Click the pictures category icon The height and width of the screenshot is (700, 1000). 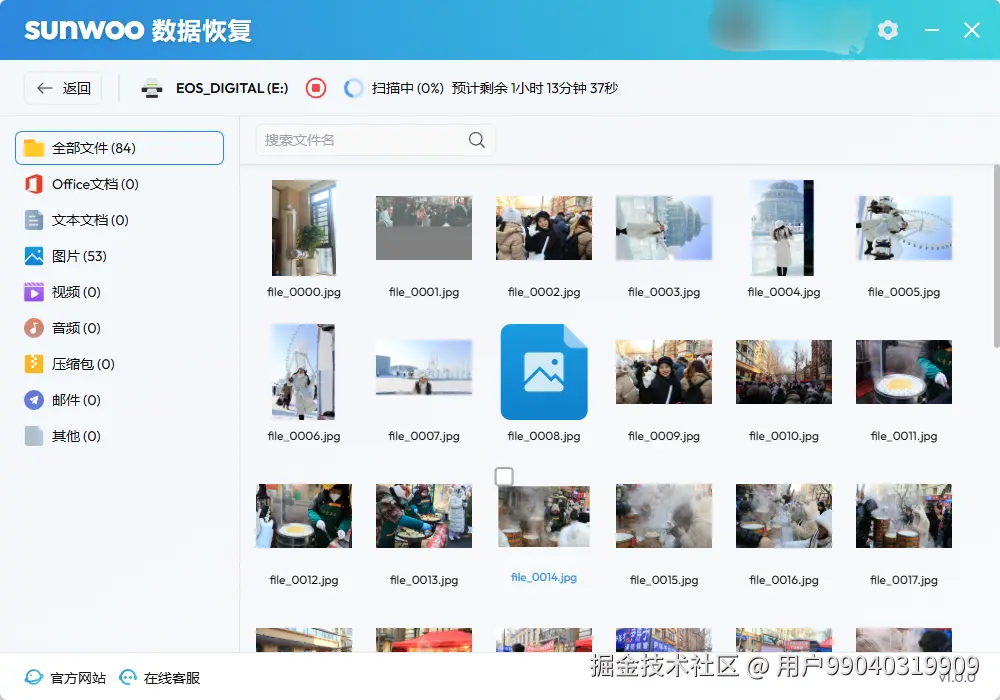[x=34, y=256]
